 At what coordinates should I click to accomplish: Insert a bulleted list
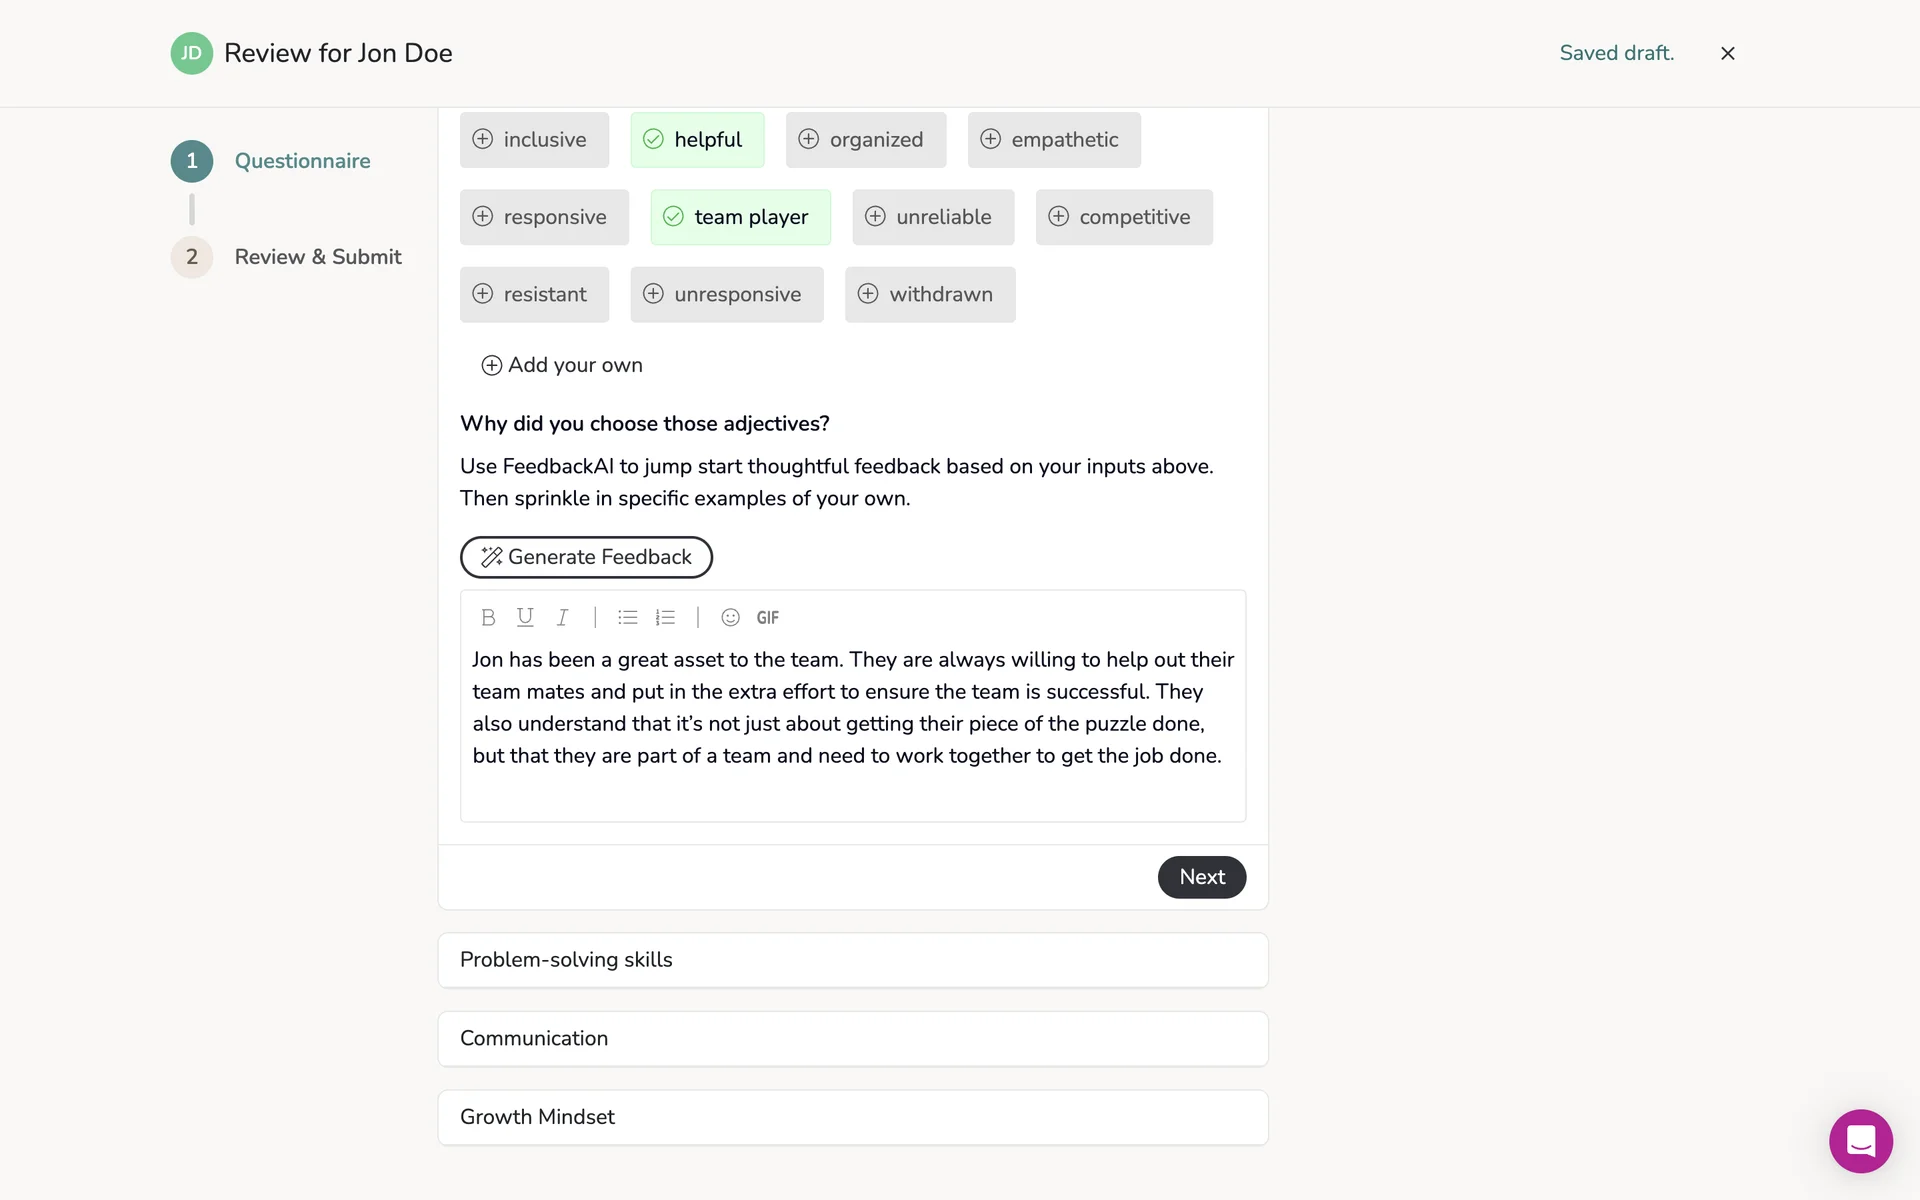coord(628,618)
